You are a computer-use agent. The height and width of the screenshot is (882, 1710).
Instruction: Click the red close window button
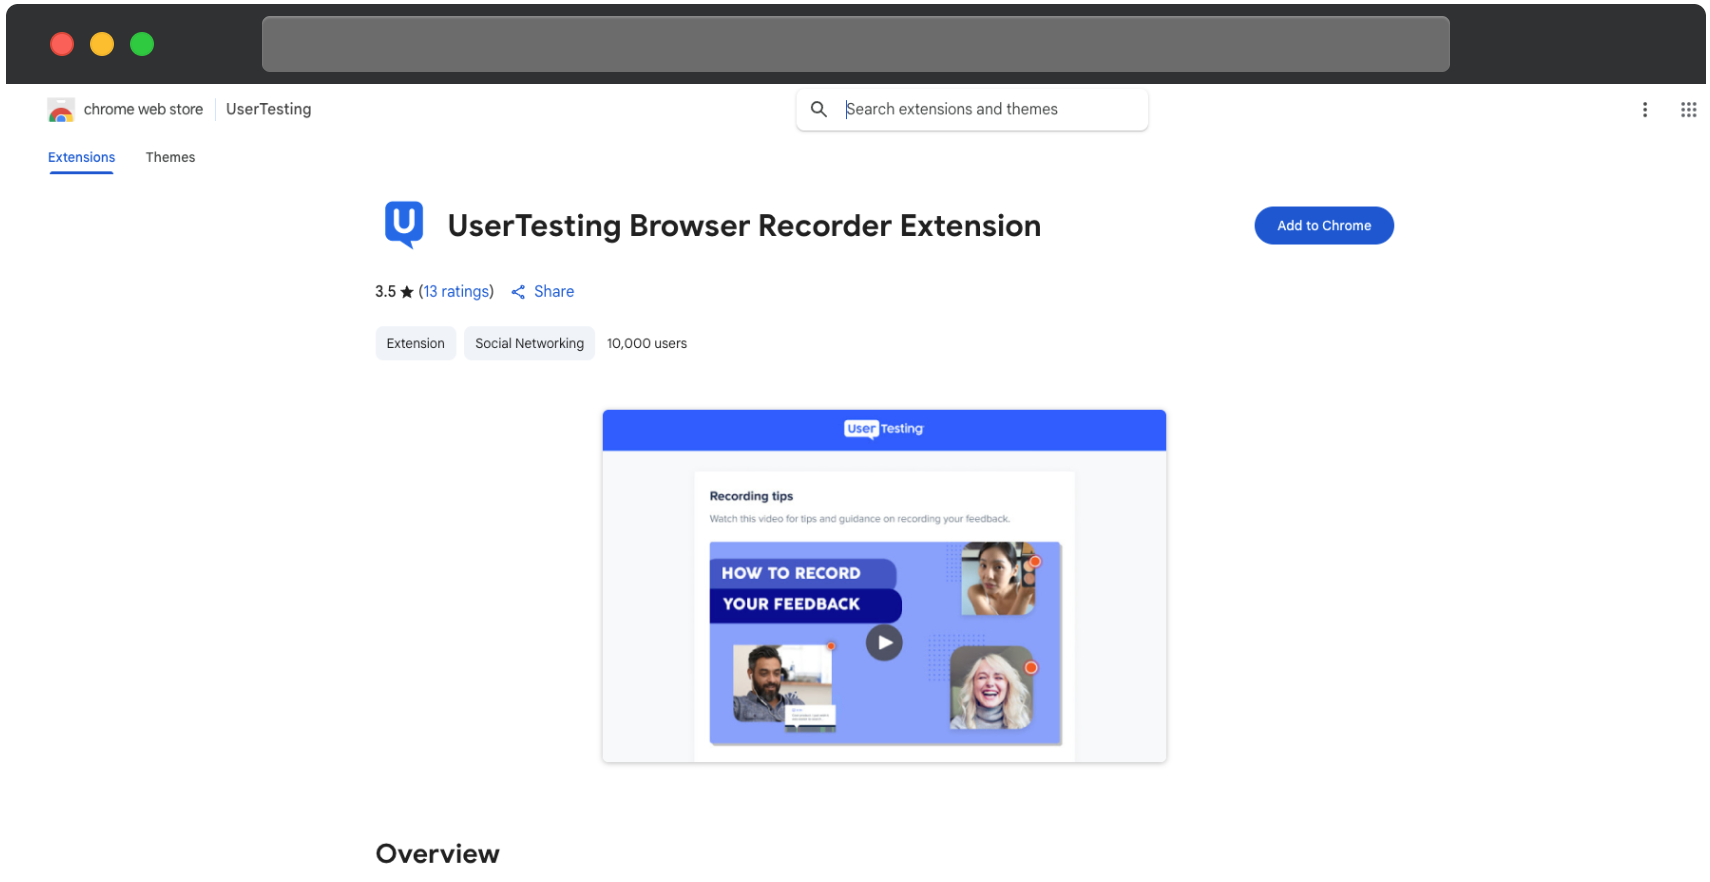coord(62,44)
